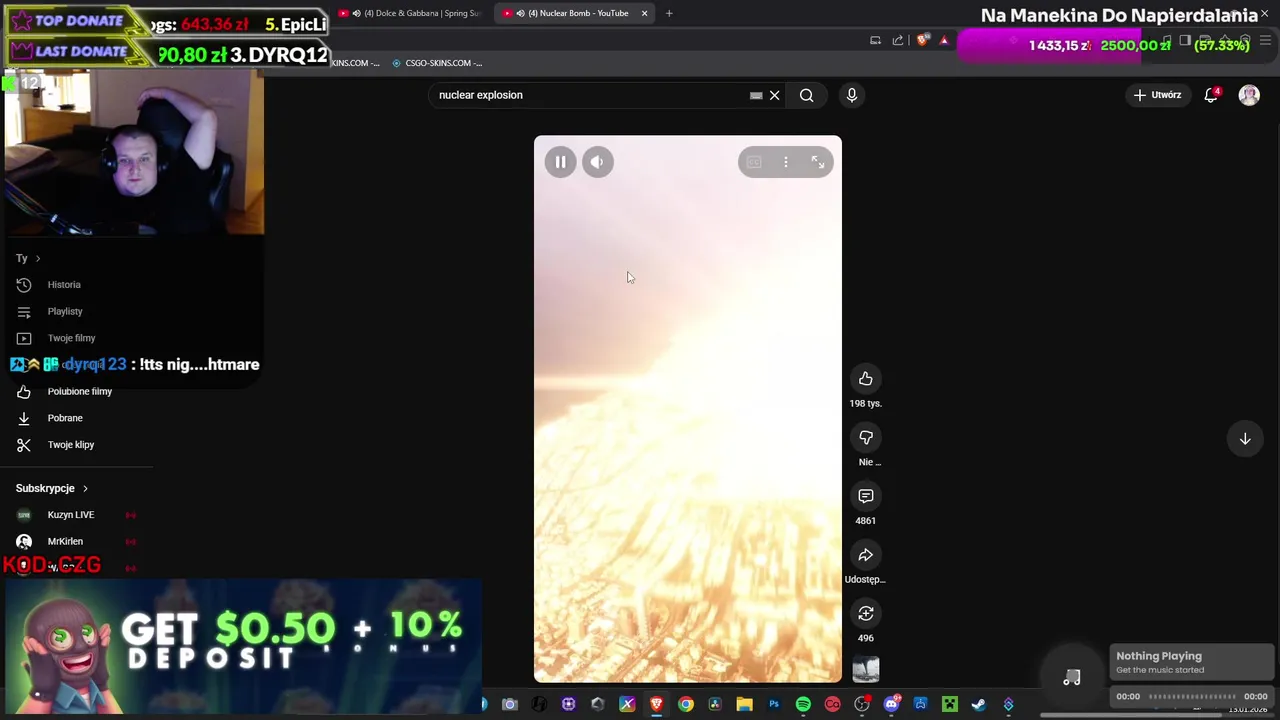
Task: Click the Nothing Playing media widget title
Action: tap(1159, 656)
